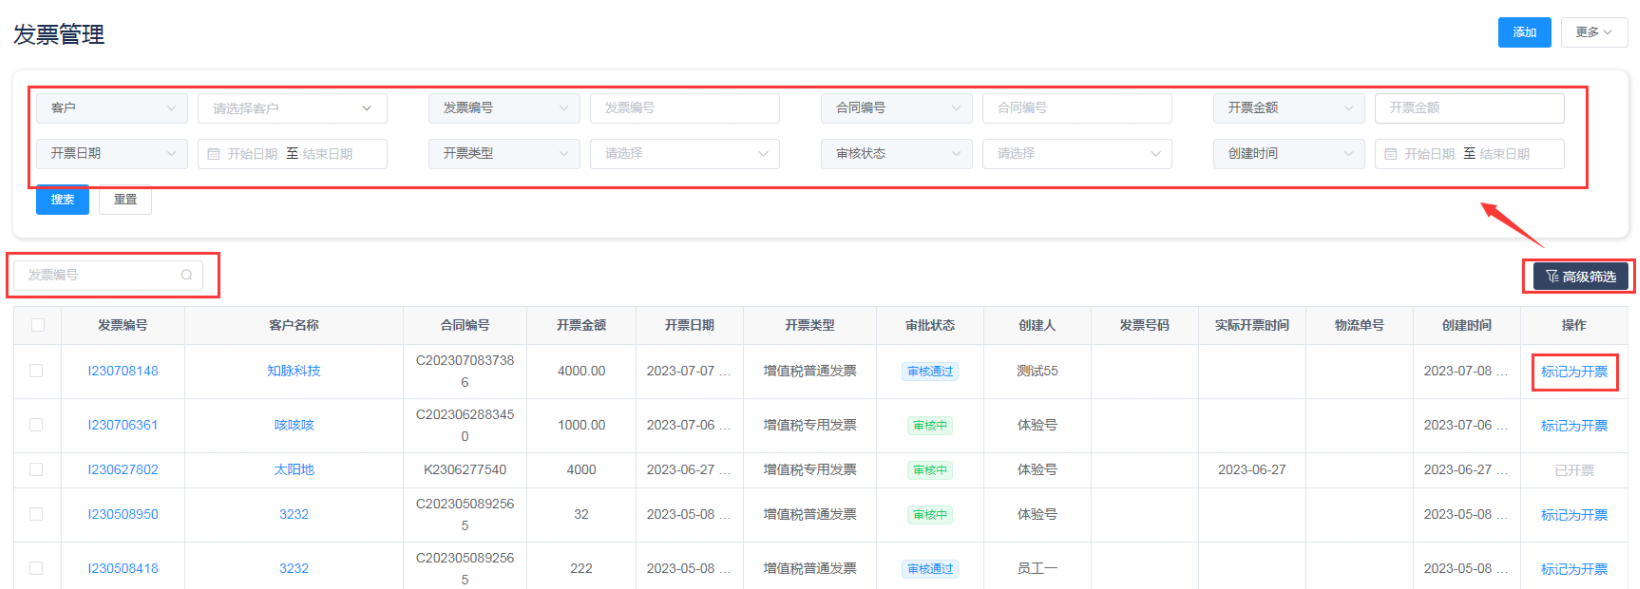Click the 员工一 creator cell

1037,568
